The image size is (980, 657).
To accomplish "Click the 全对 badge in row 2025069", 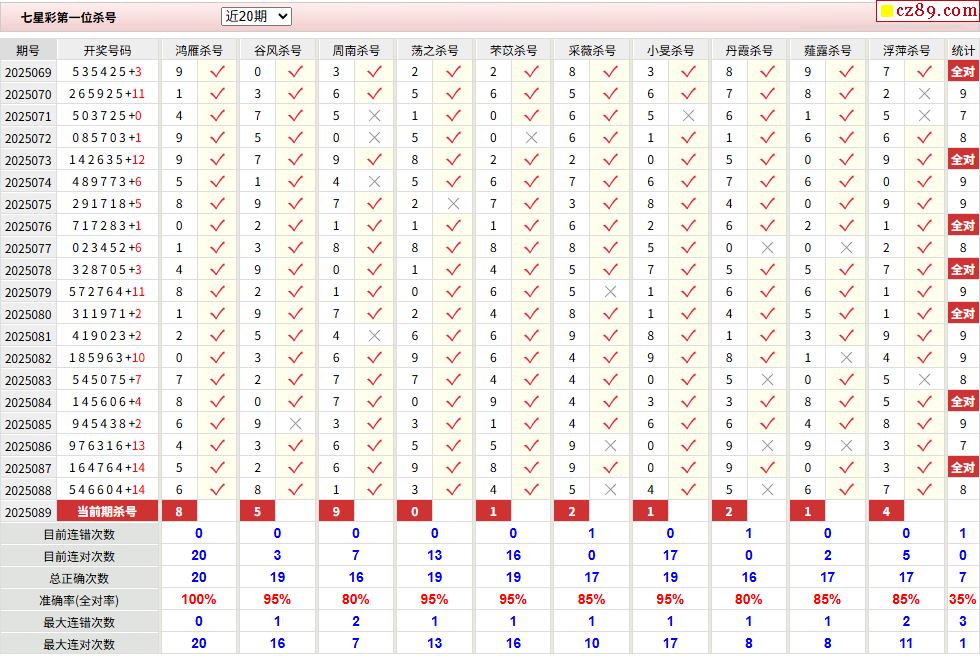I will click(963, 71).
